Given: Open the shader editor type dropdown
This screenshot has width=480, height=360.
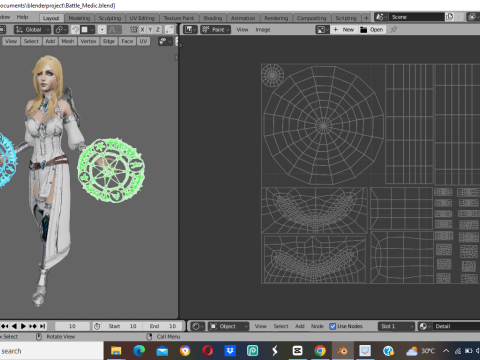Looking at the screenshot, I should pos(198,326).
